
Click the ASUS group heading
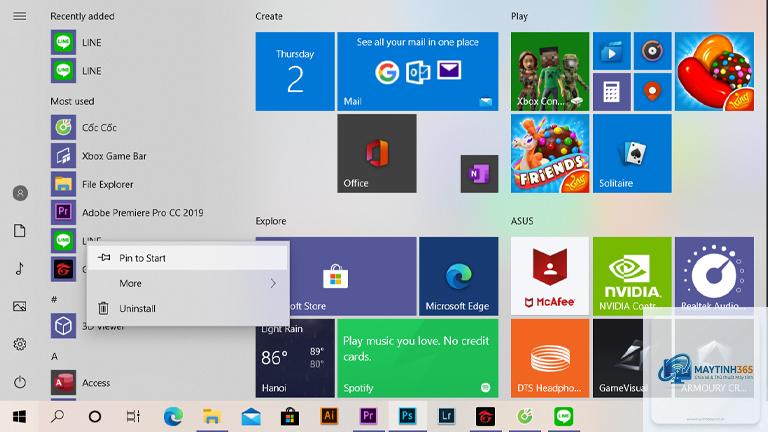click(x=522, y=221)
